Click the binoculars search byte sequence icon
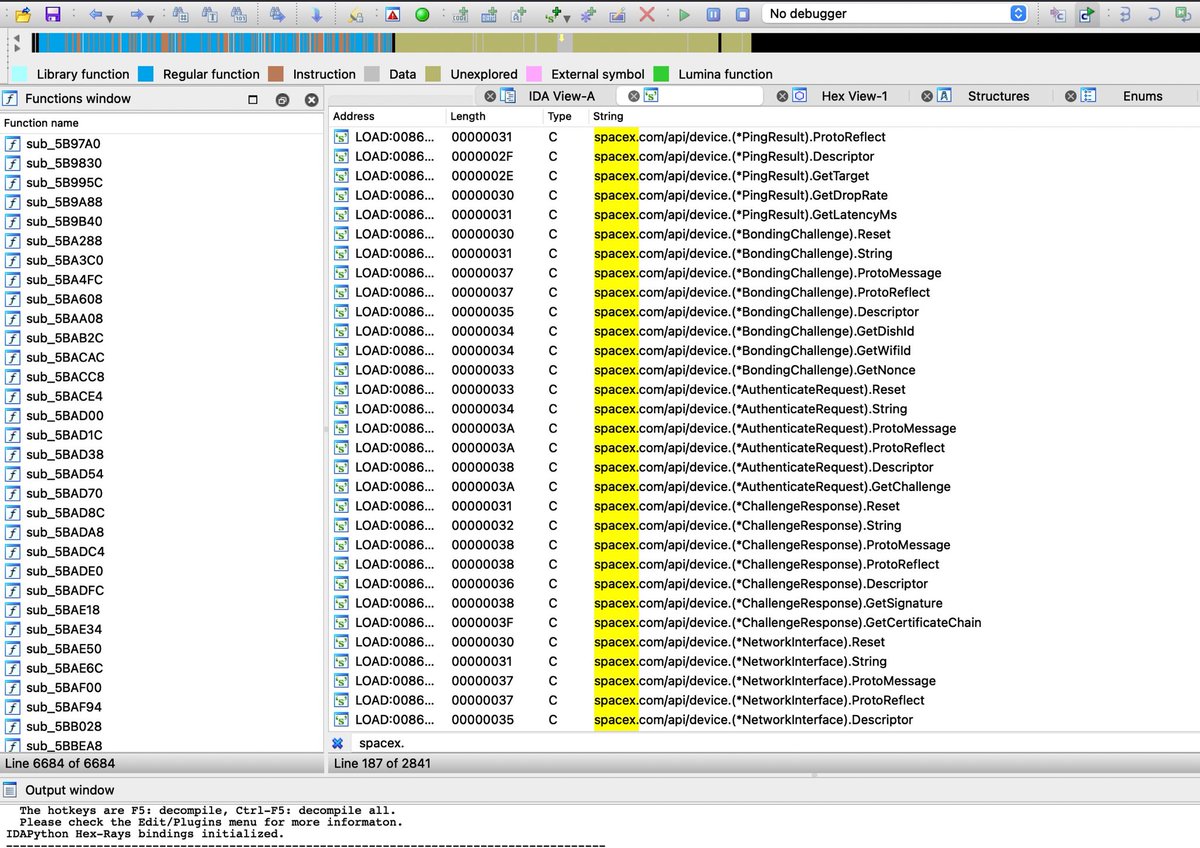The image size is (1200, 848). coord(239,14)
